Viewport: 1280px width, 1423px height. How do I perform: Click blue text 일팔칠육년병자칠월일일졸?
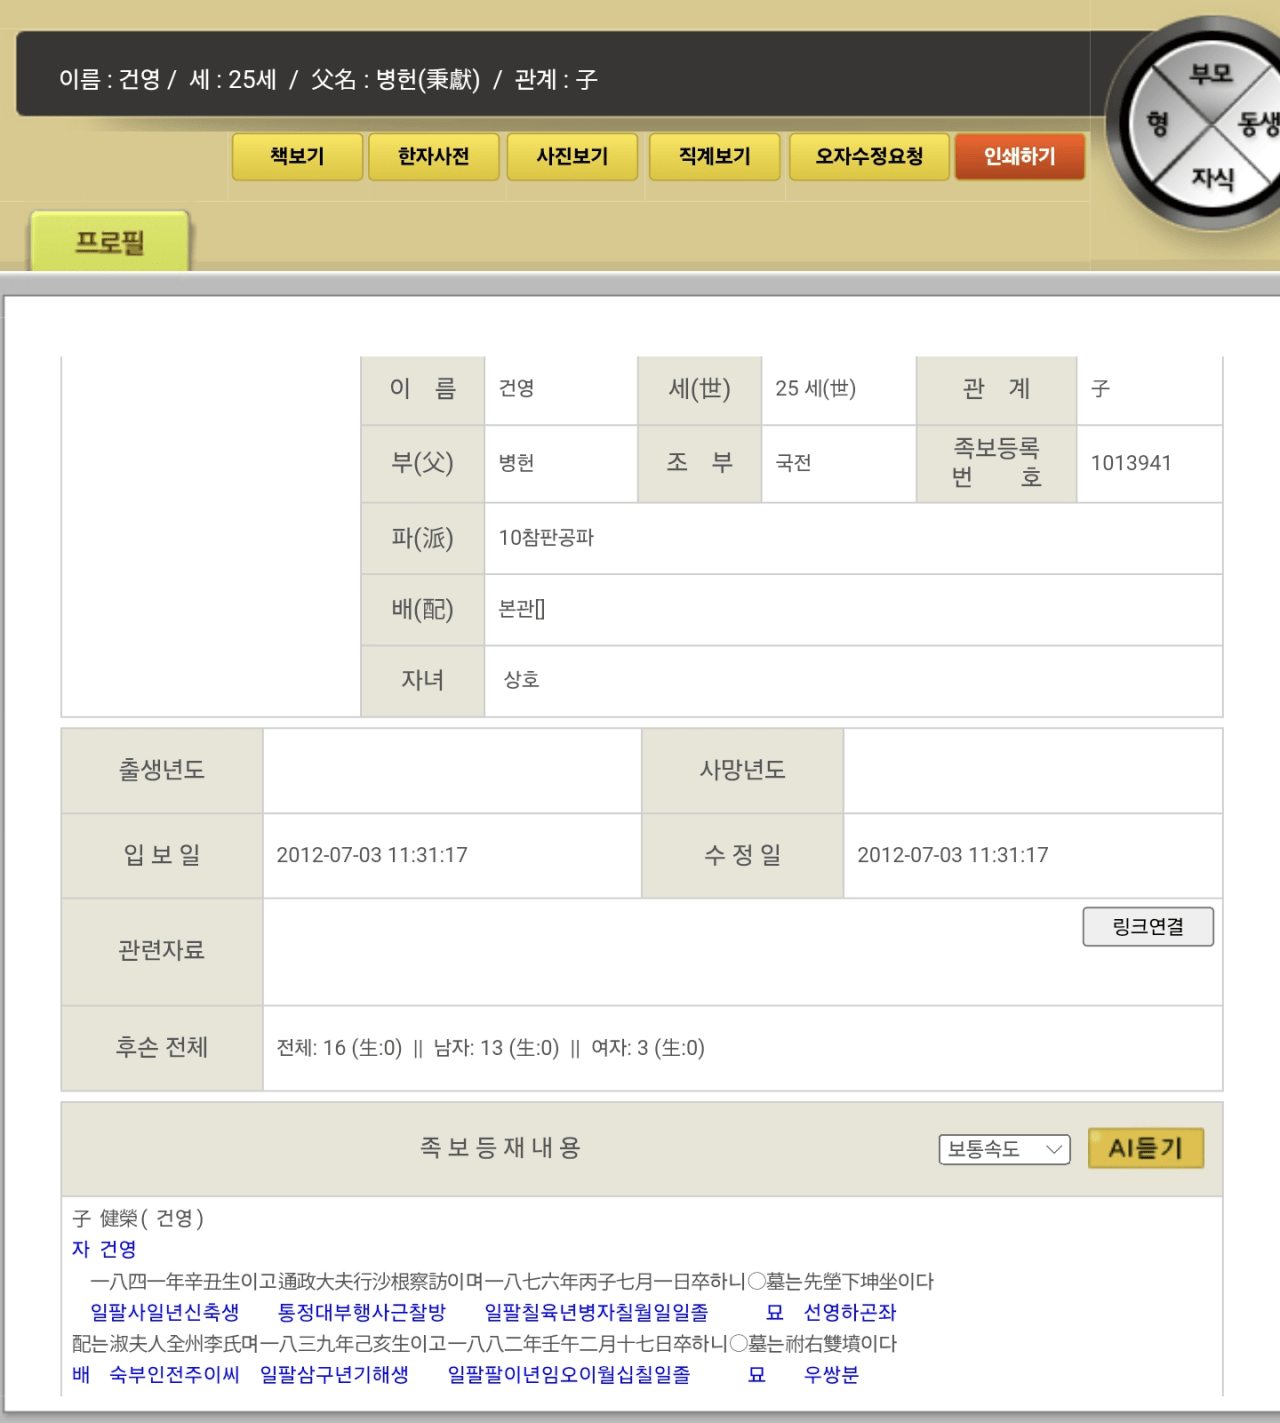(597, 1312)
